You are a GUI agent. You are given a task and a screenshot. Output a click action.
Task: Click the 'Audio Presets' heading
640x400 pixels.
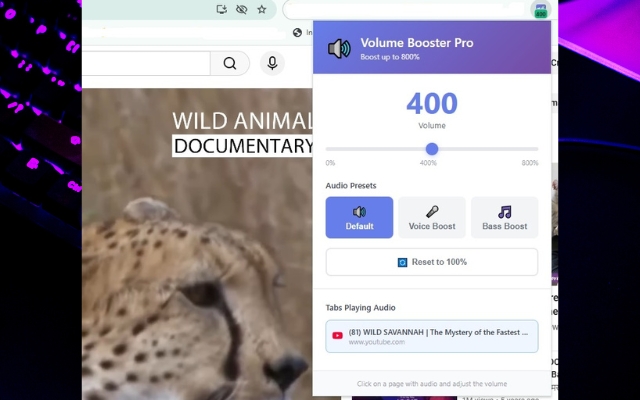point(351,186)
